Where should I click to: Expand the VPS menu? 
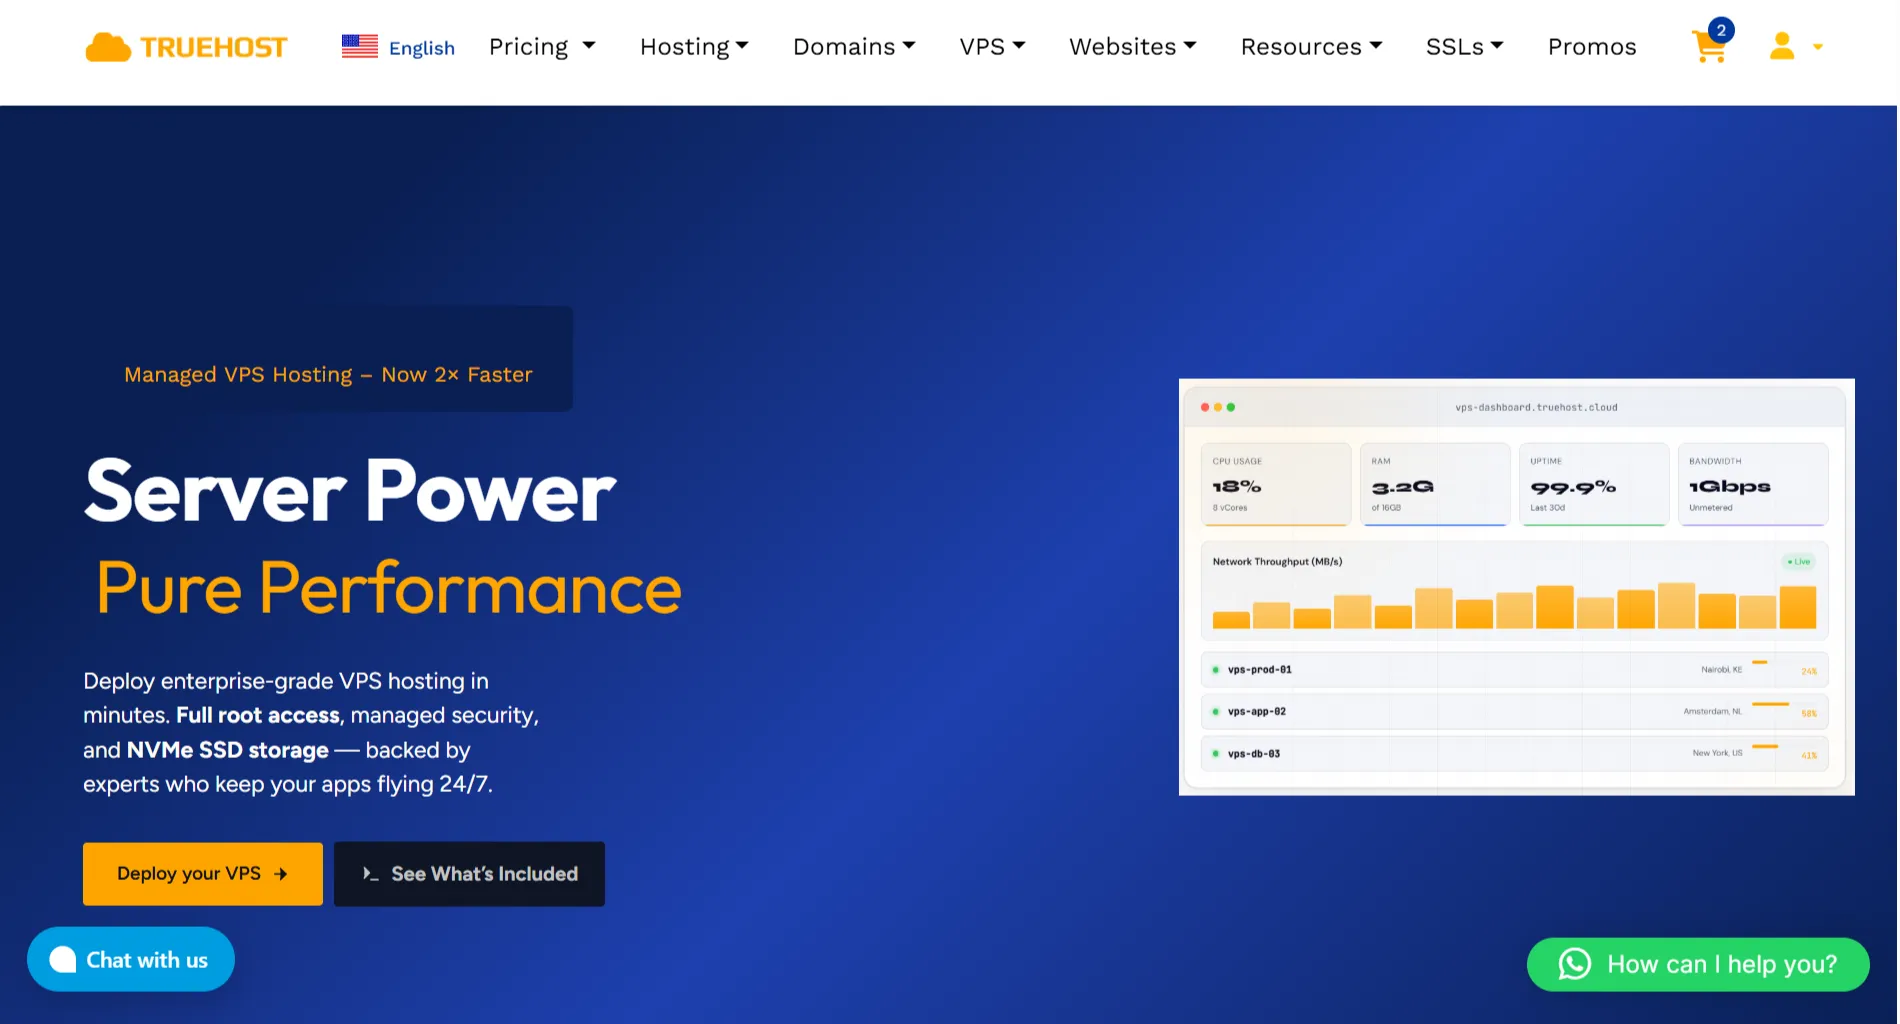(x=992, y=47)
